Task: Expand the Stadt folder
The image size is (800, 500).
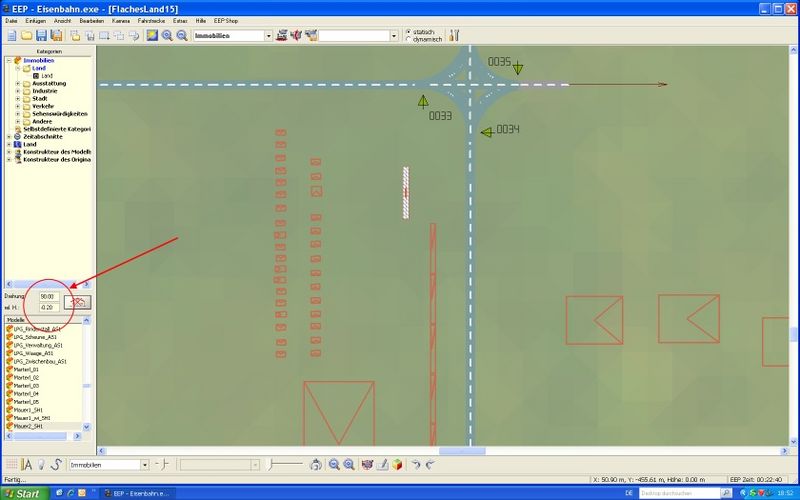Action: click(x=18, y=99)
